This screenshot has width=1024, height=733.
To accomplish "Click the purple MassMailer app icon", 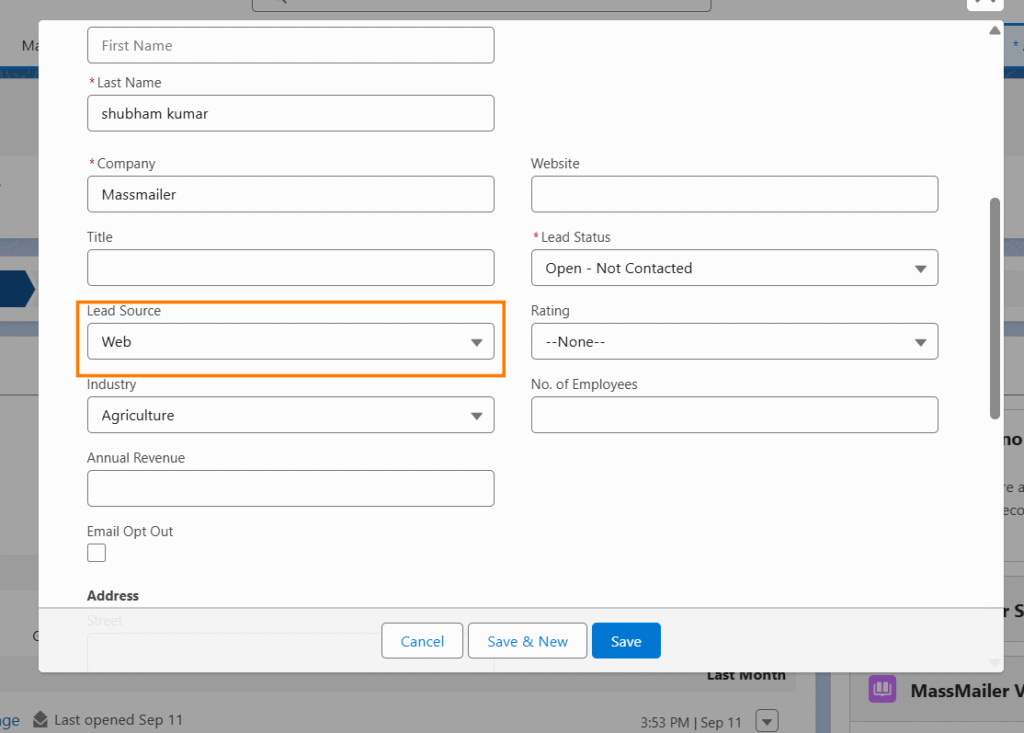I will (882, 690).
